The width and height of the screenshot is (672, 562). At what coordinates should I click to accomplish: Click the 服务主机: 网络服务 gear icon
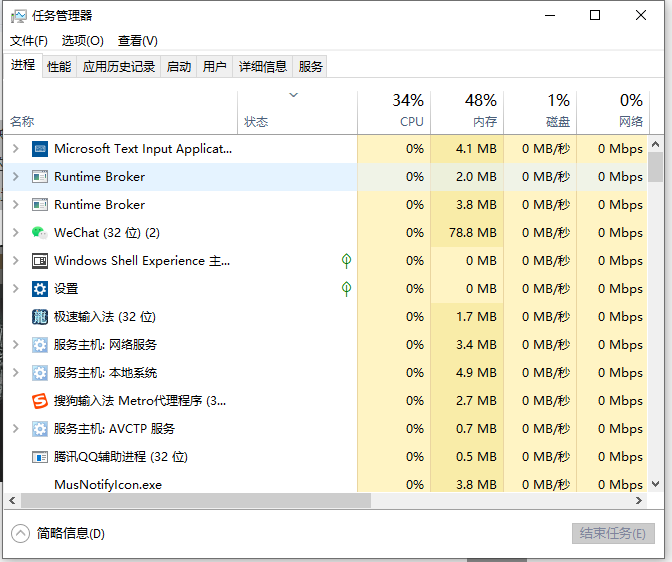pyautogui.click(x=40, y=345)
